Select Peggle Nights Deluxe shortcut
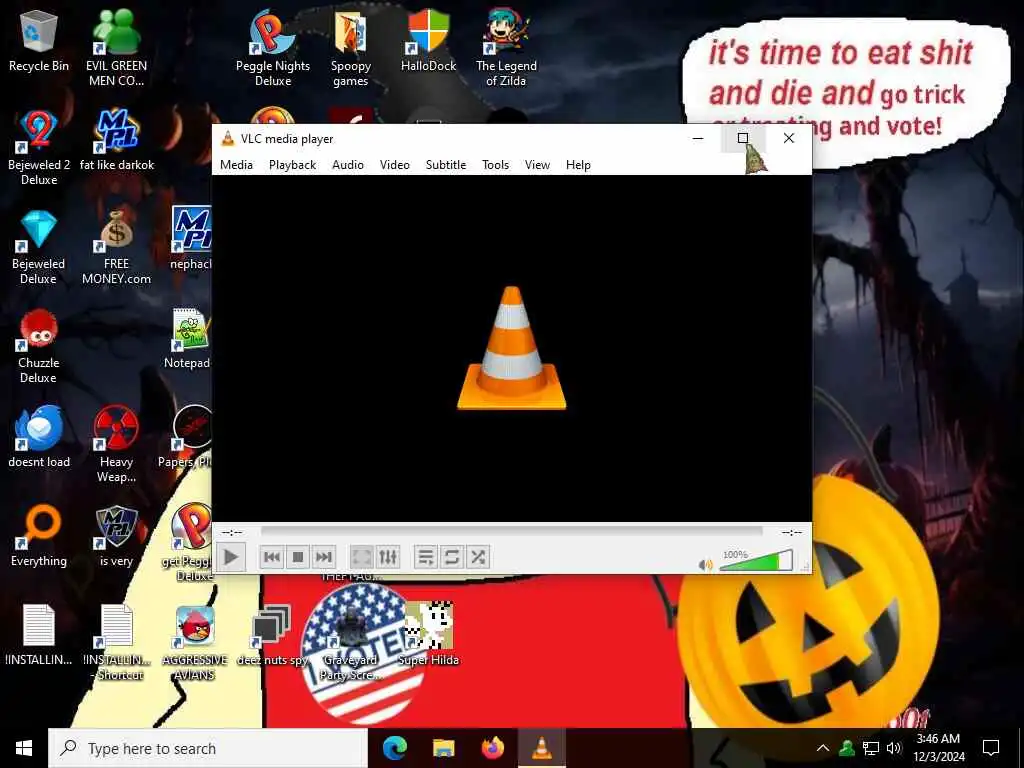 tap(272, 48)
